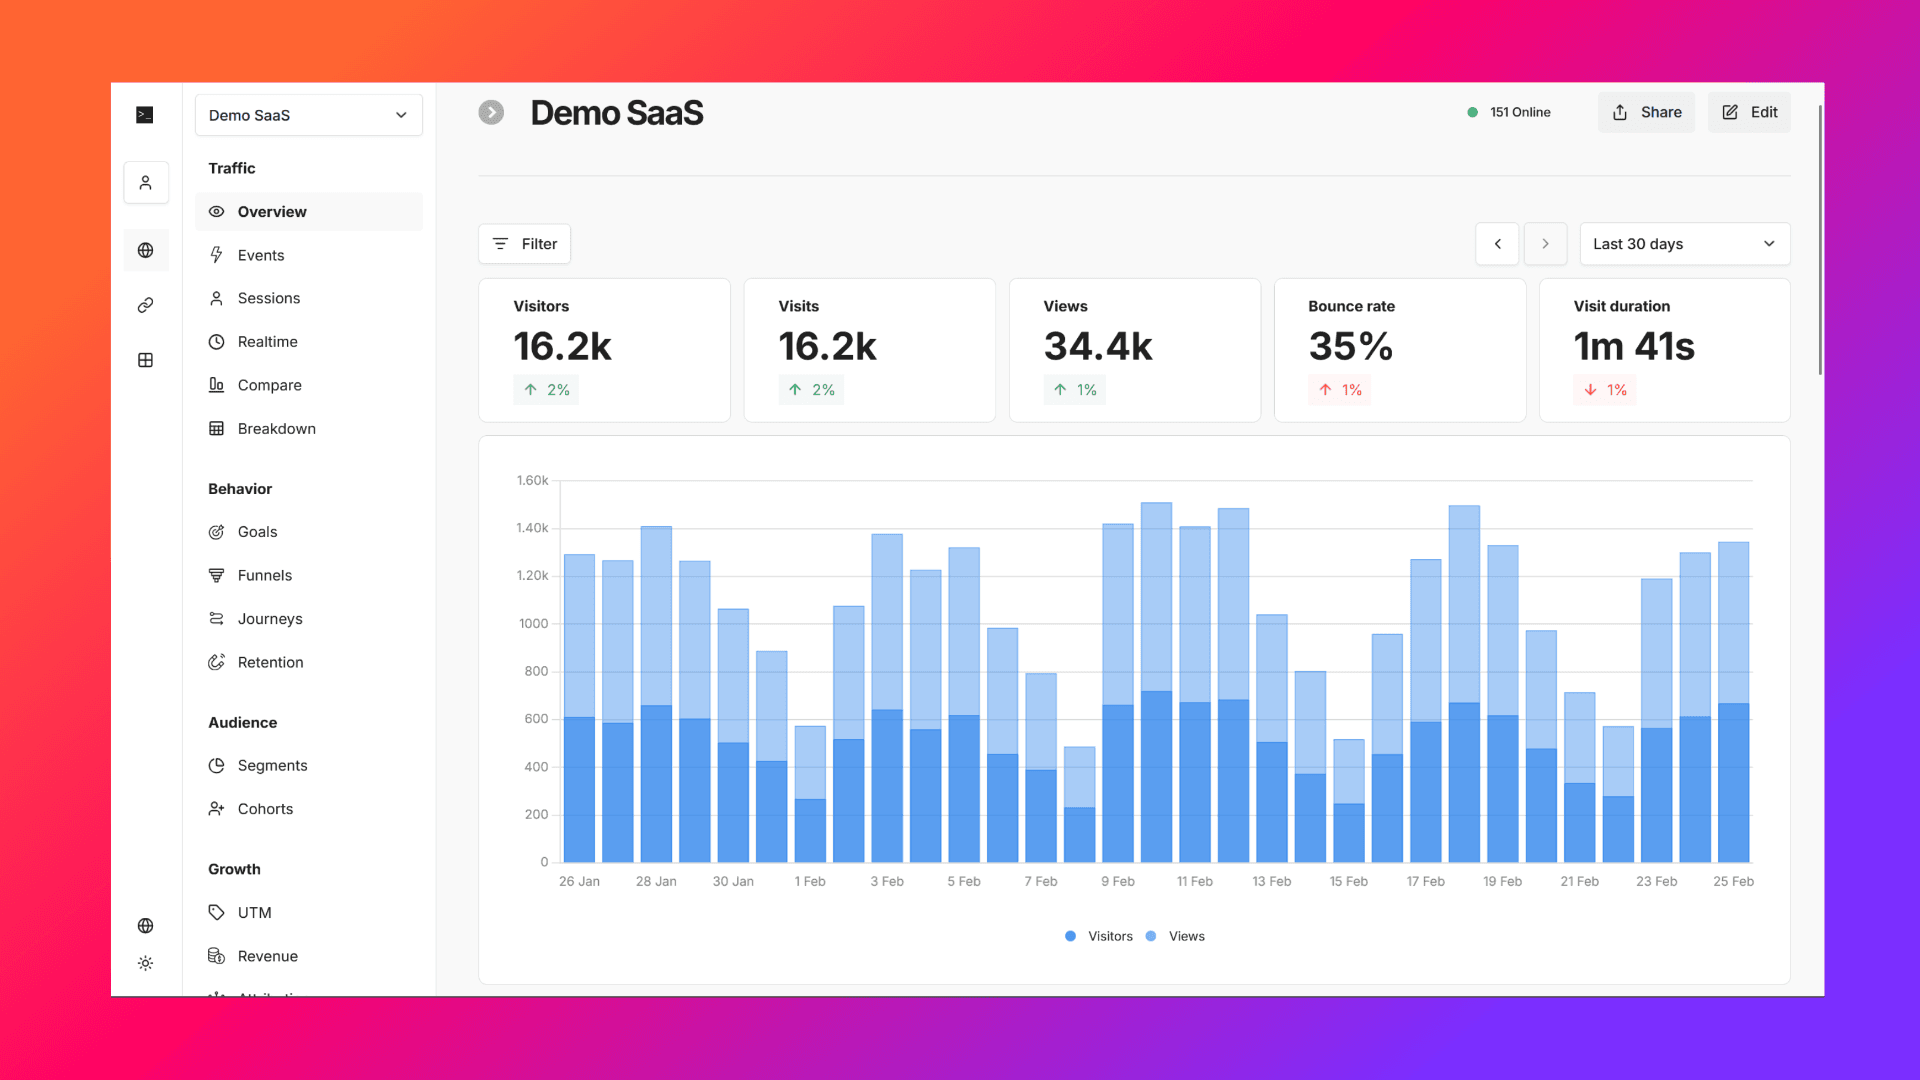Open the Retention magnet icon
This screenshot has height=1080, width=1920.
tap(216, 662)
